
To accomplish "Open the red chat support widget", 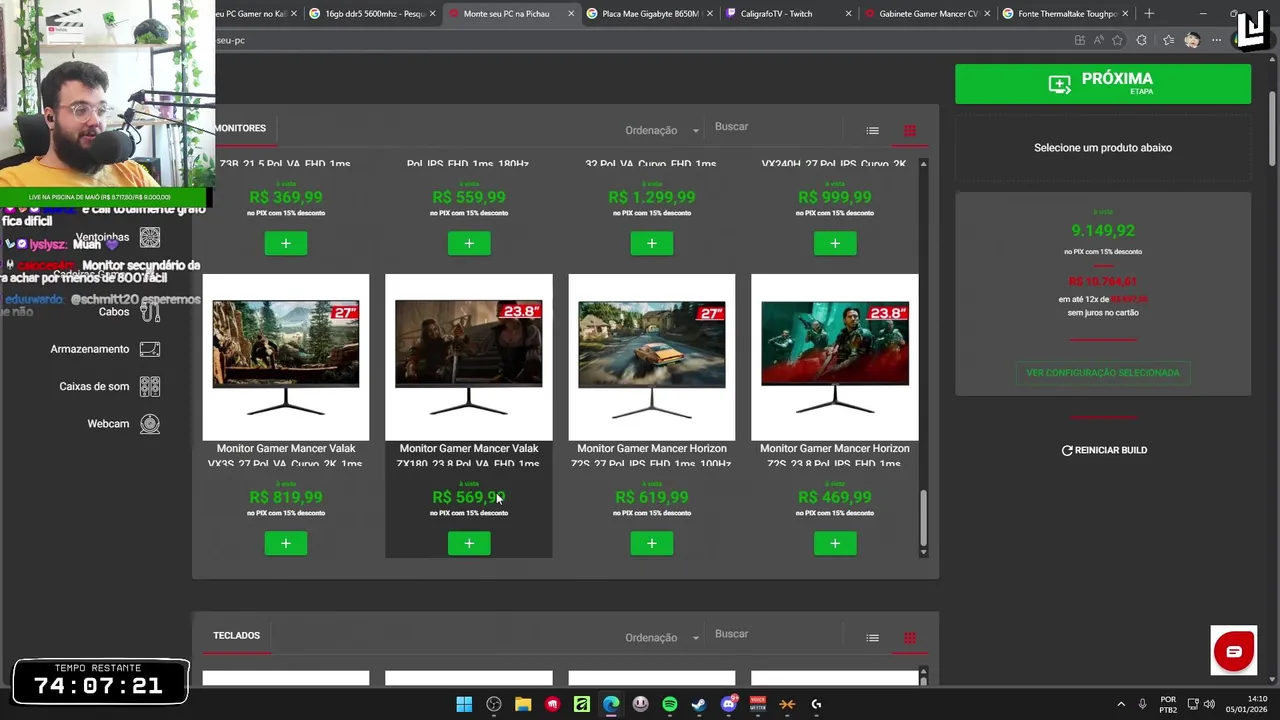I will (1234, 651).
